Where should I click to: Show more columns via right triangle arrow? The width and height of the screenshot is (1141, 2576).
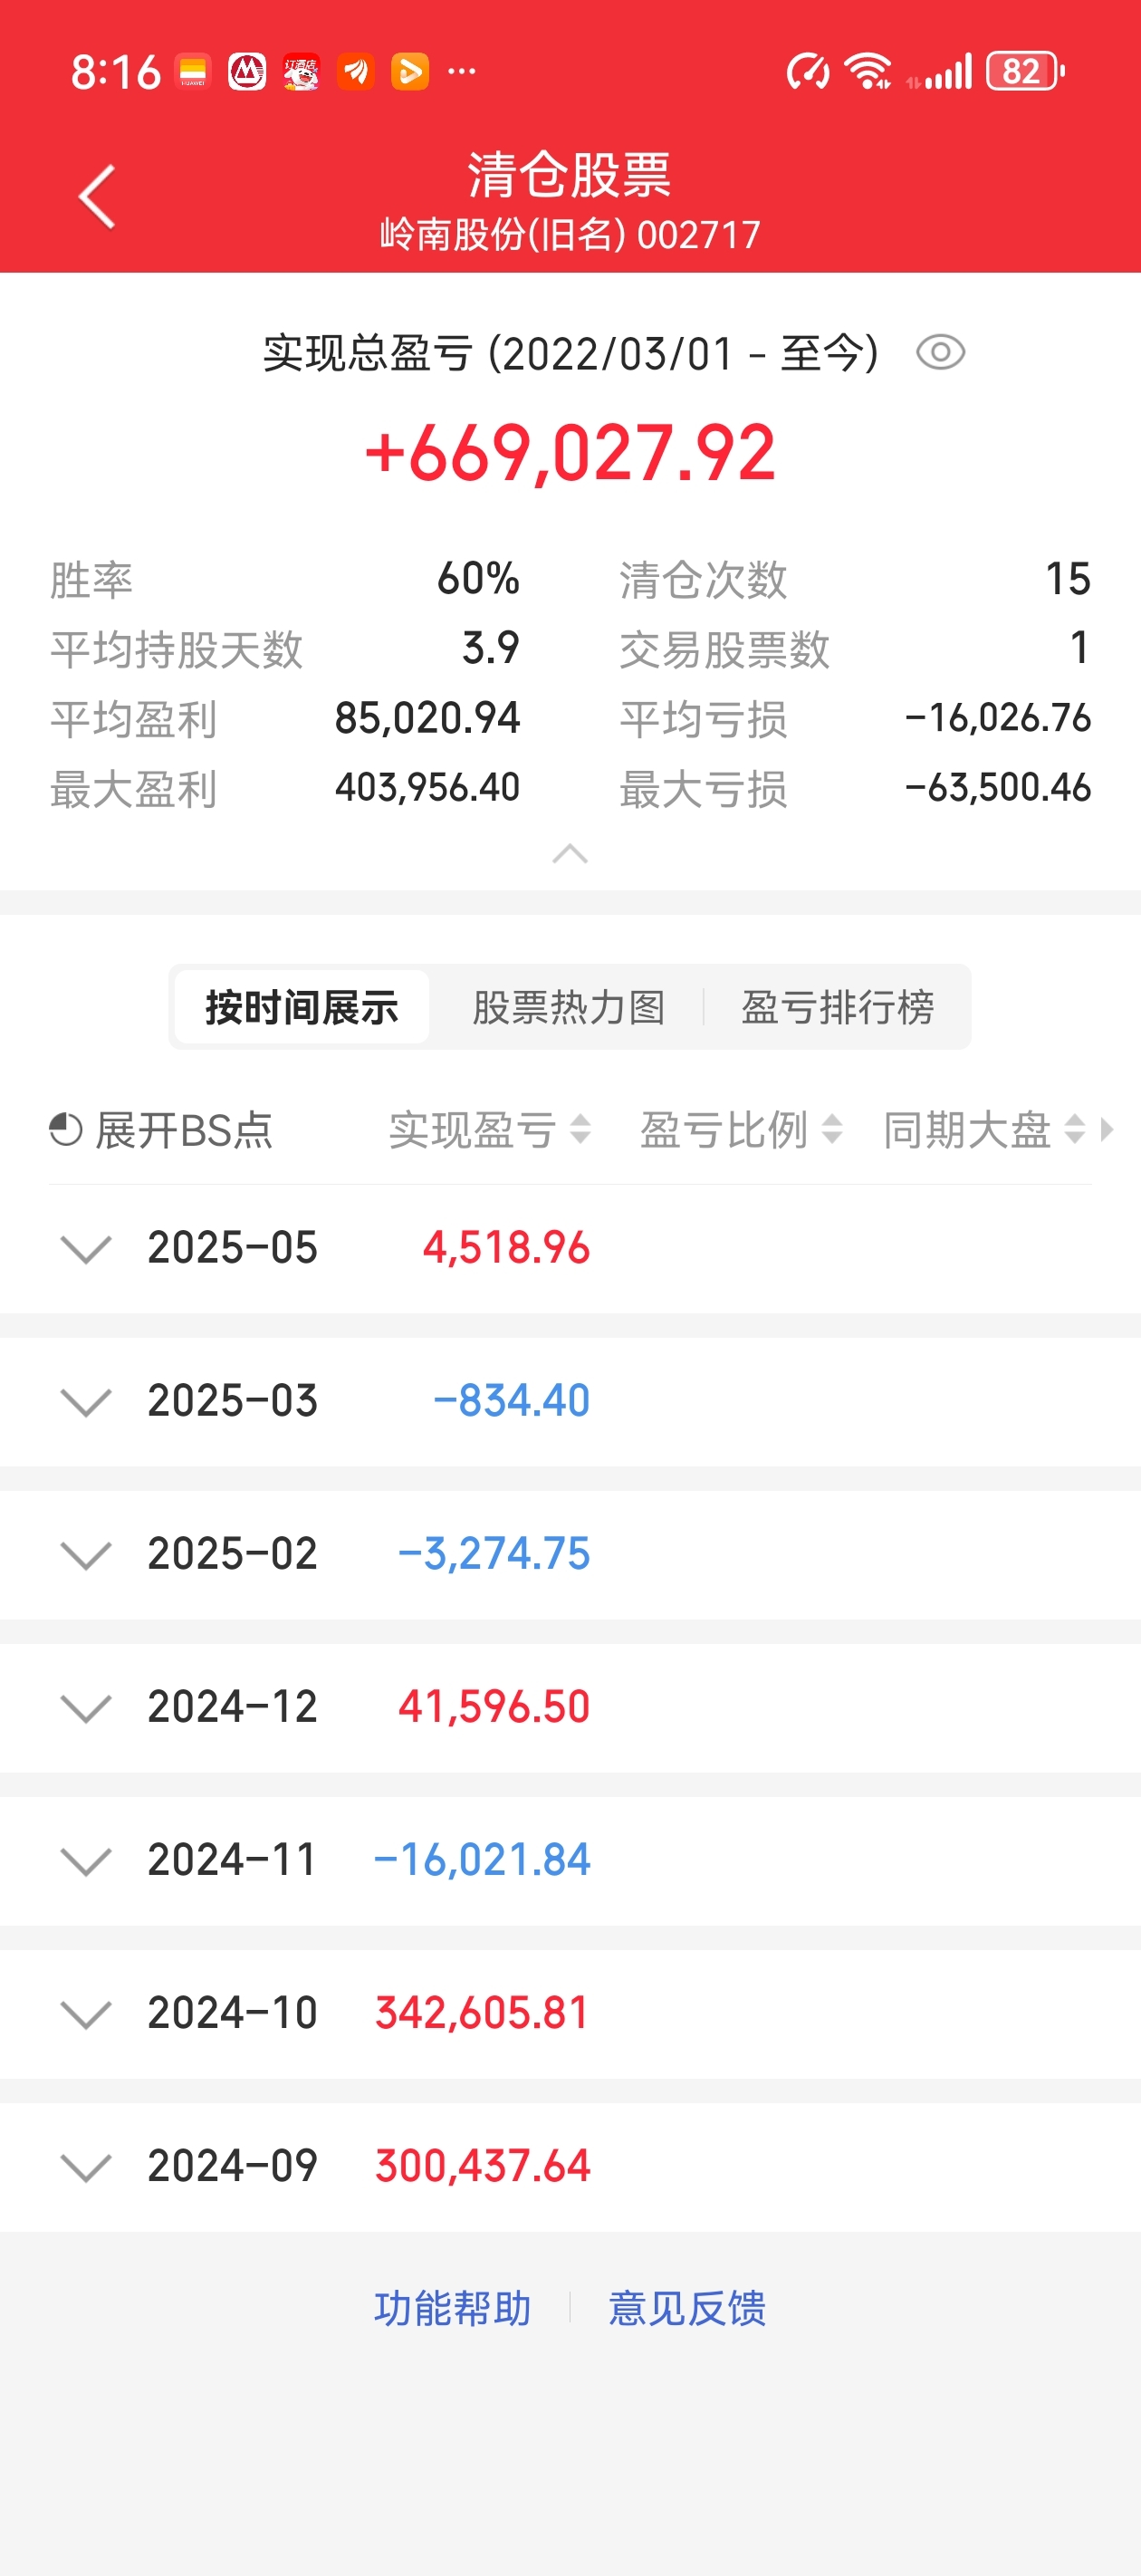1106,1130
